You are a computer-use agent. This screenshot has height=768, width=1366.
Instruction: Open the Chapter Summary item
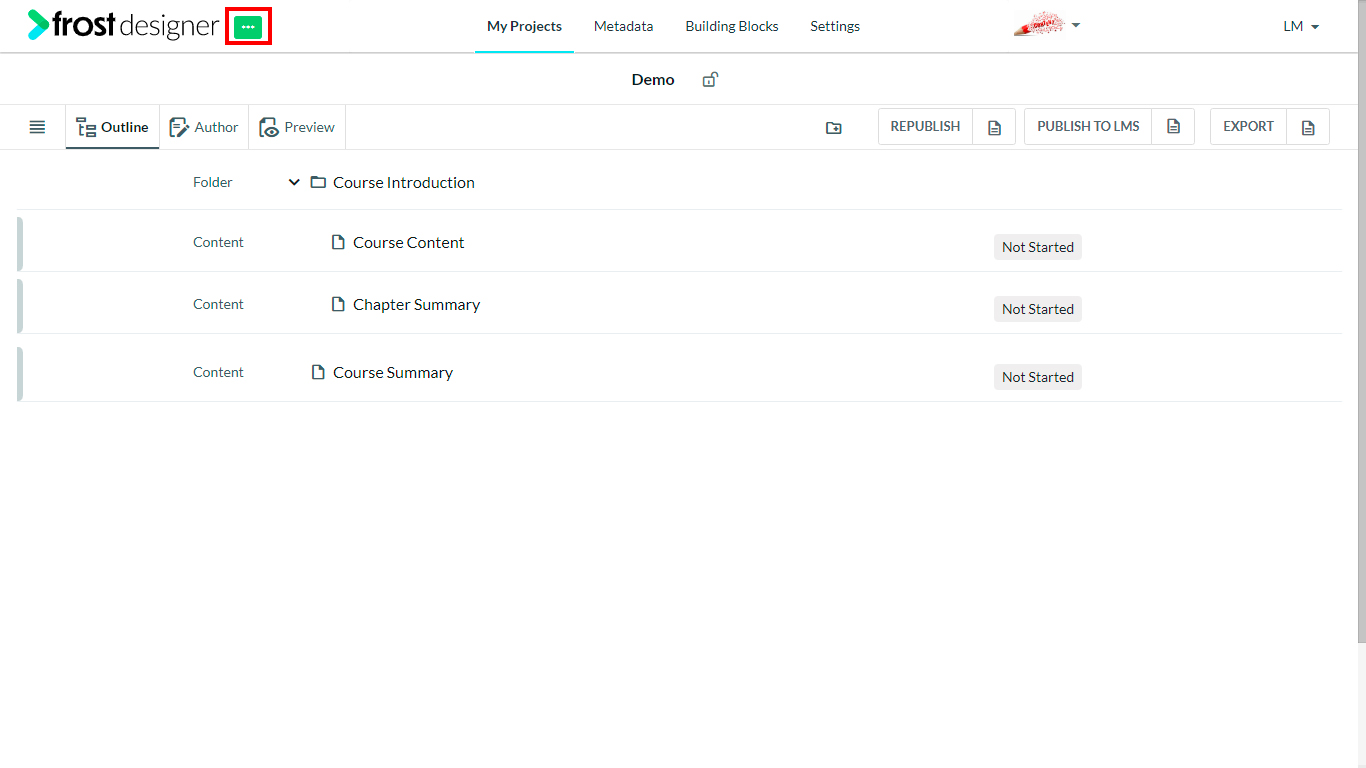pyautogui.click(x=416, y=304)
